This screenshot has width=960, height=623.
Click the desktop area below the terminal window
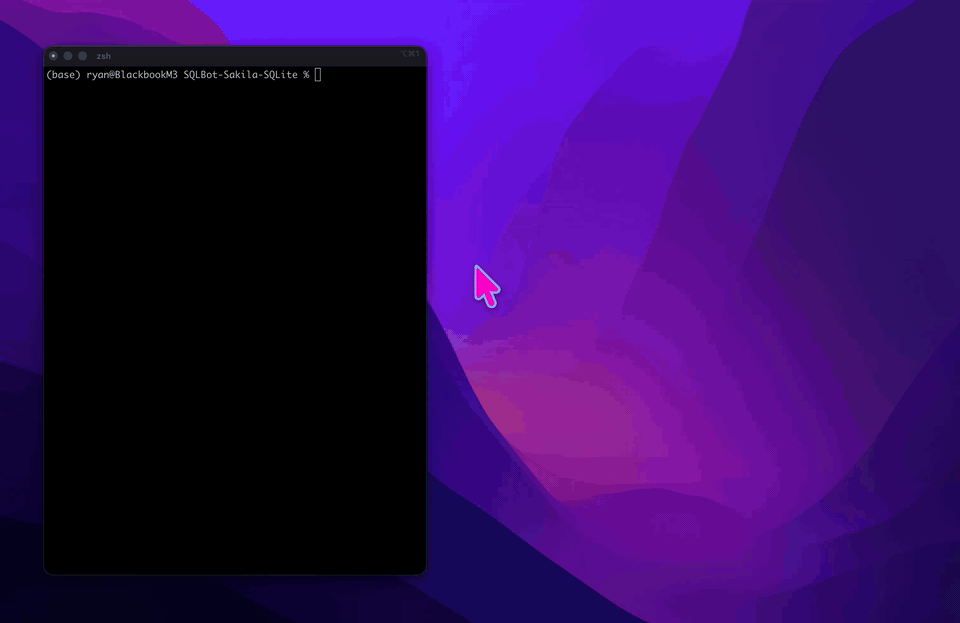(235, 600)
